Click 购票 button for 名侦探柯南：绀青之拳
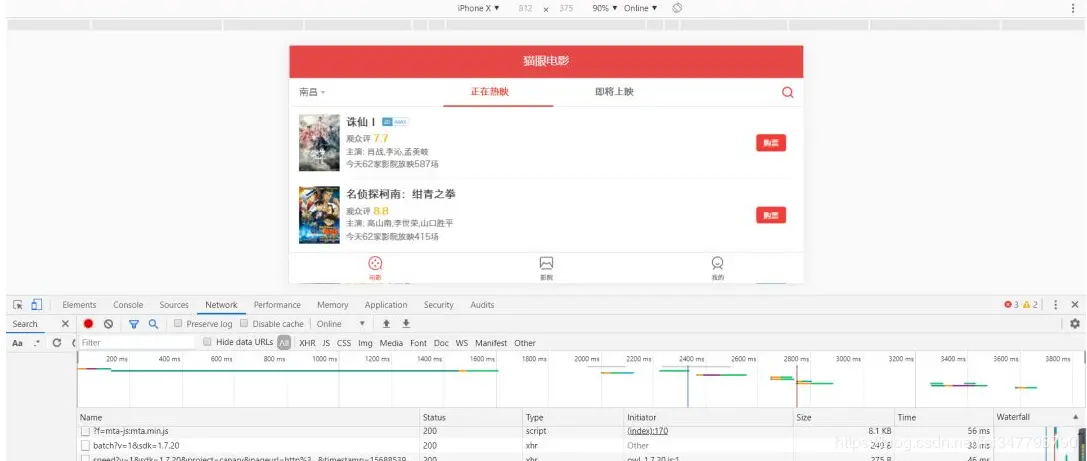 point(771,215)
